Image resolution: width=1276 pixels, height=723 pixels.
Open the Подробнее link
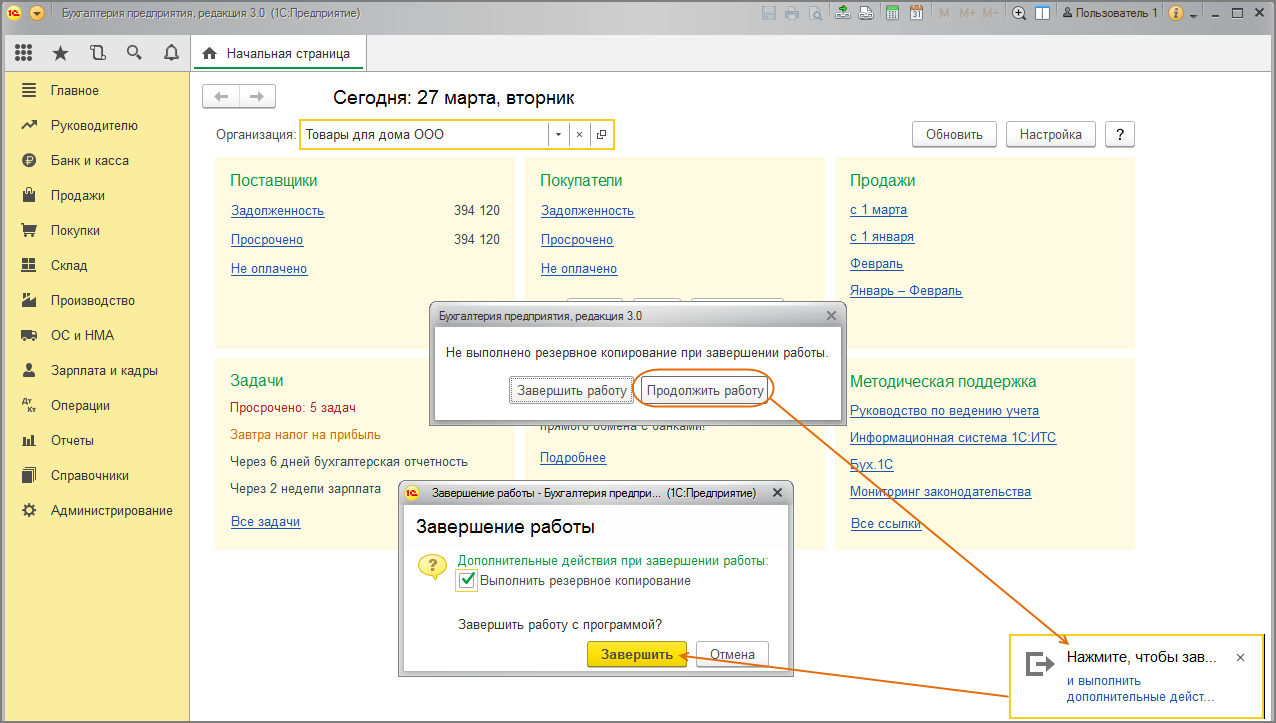(x=573, y=457)
